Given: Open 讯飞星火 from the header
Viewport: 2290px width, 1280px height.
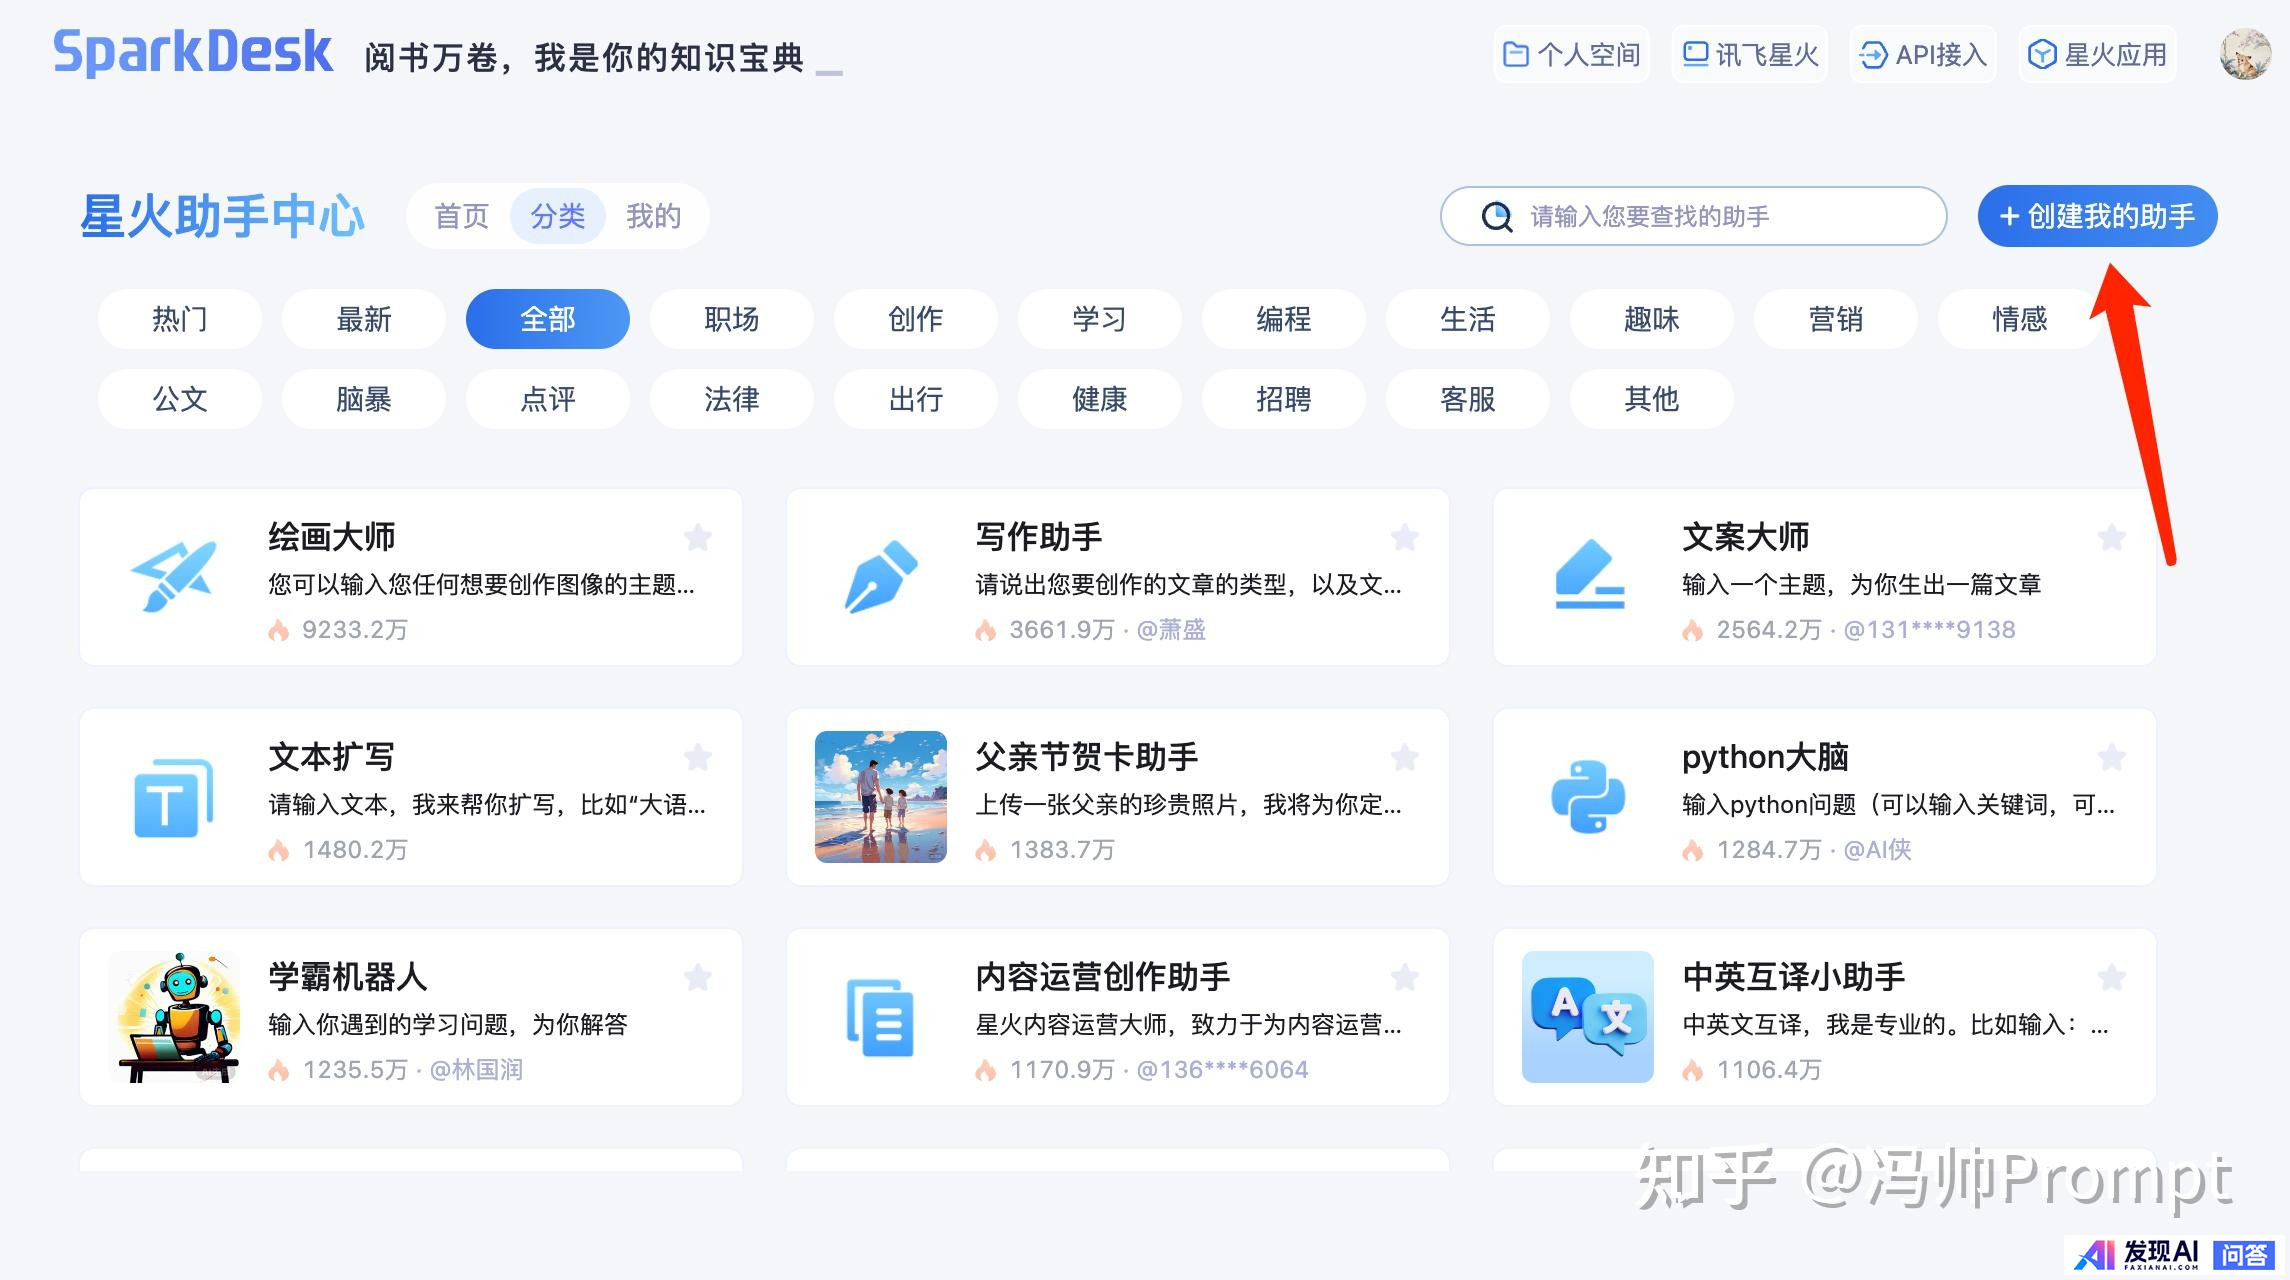Looking at the screenshot, I should (1750, 54).
